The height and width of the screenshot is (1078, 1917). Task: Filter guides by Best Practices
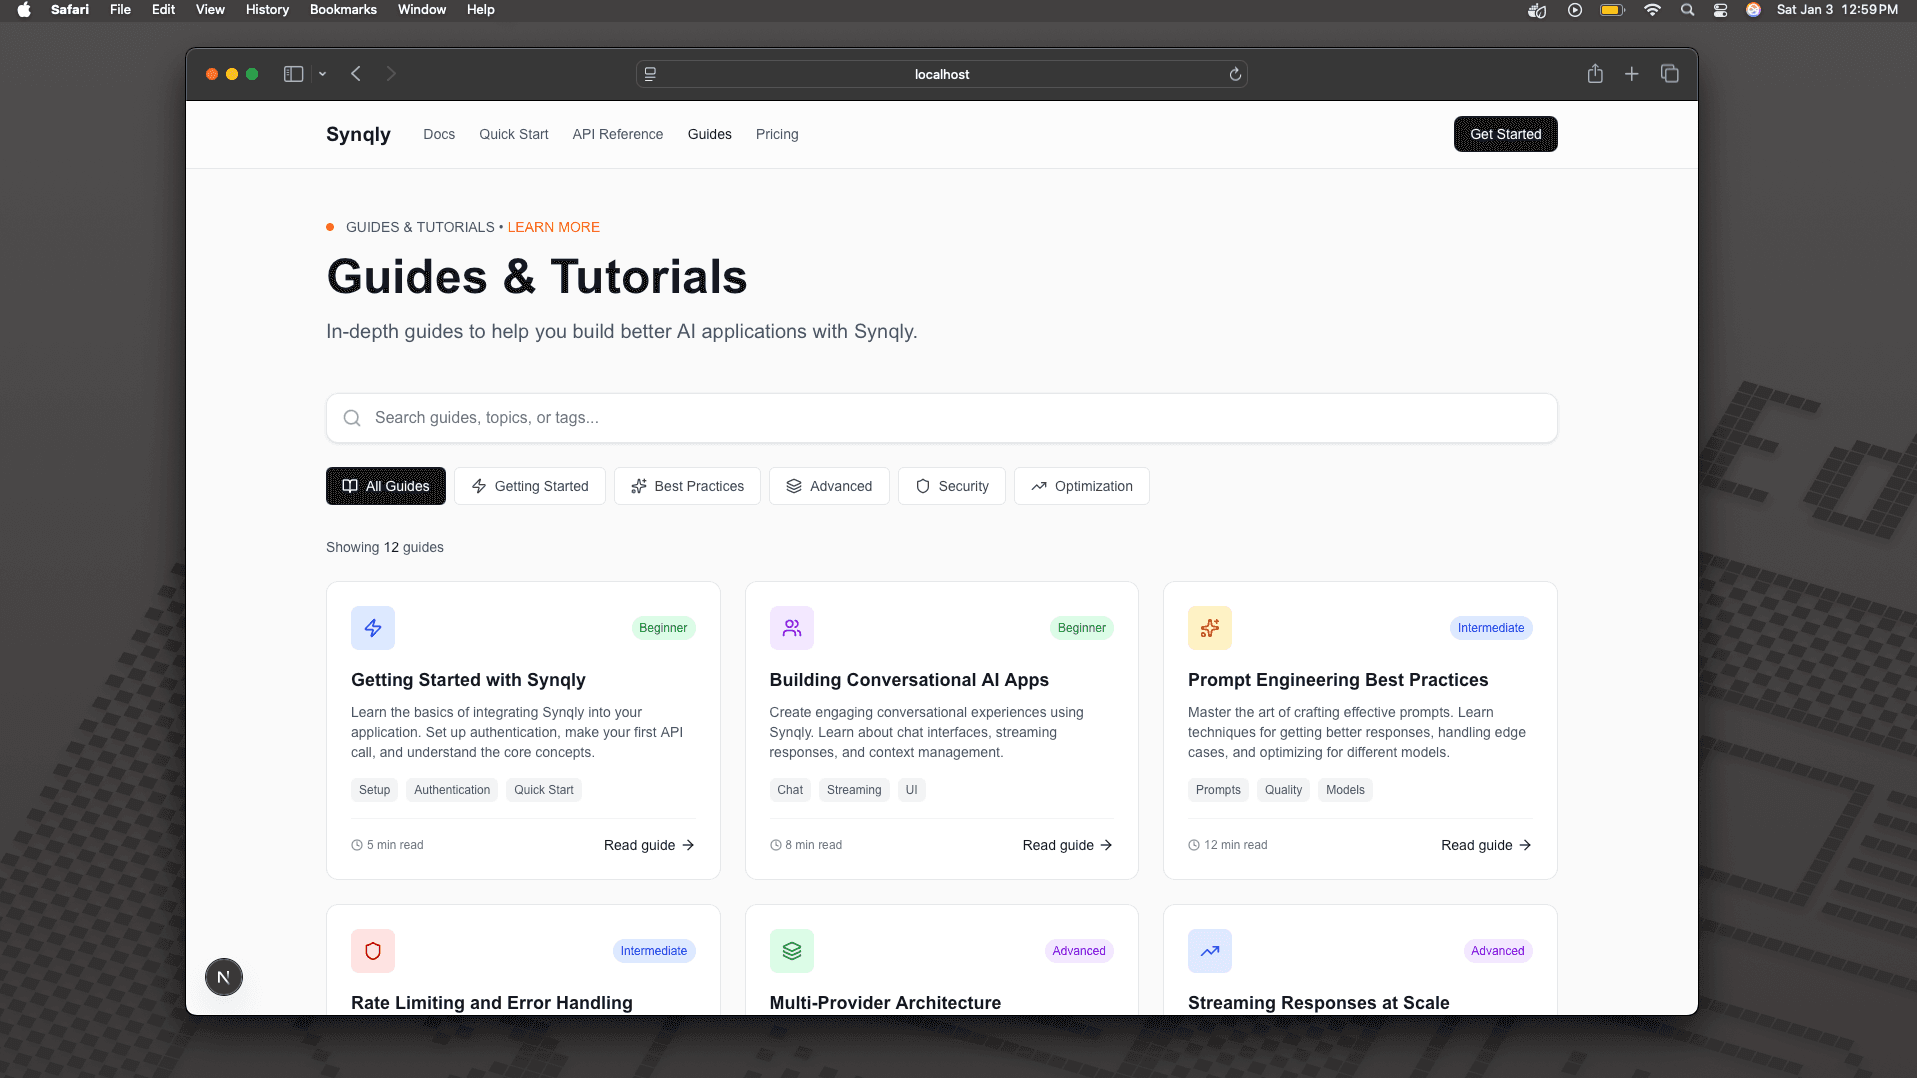point(688,486)
